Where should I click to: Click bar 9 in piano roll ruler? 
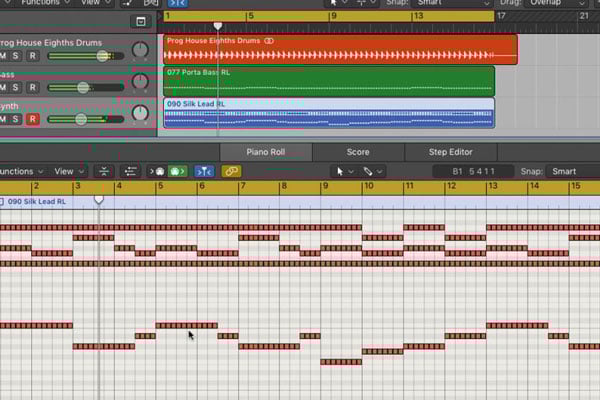(x=325, y=187)
